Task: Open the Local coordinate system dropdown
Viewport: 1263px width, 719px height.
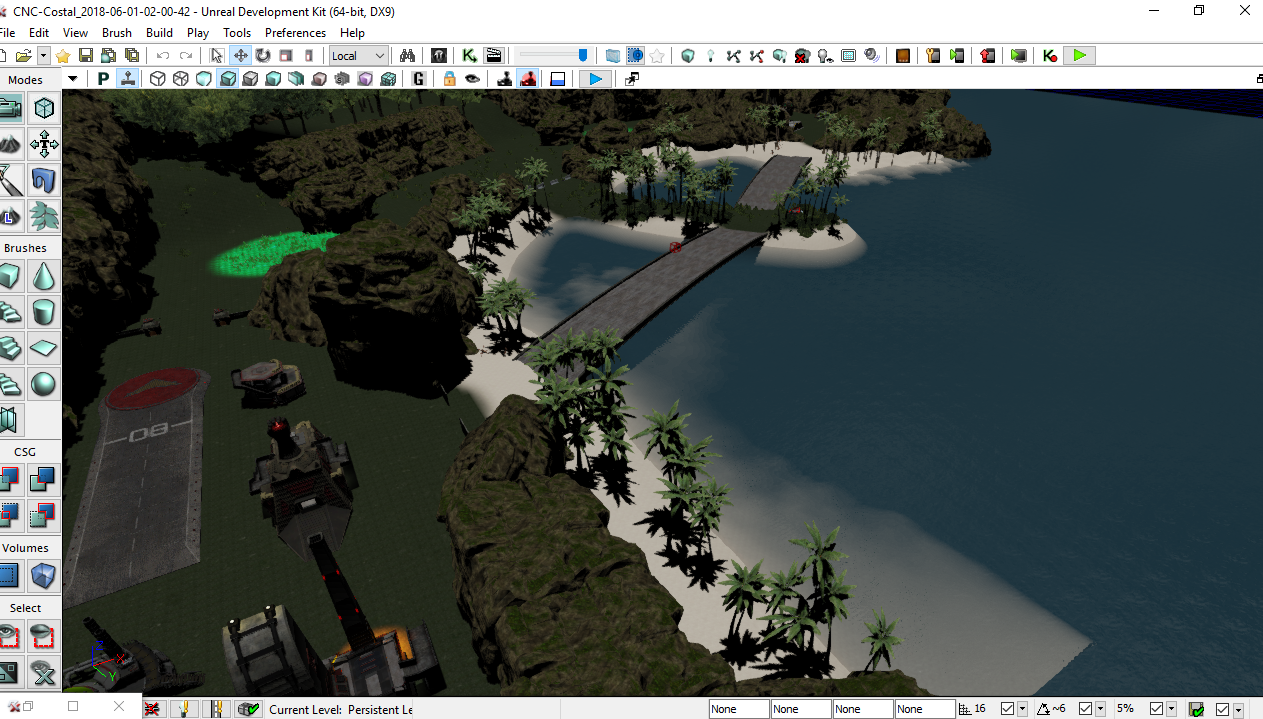Action: pos(358,56)
